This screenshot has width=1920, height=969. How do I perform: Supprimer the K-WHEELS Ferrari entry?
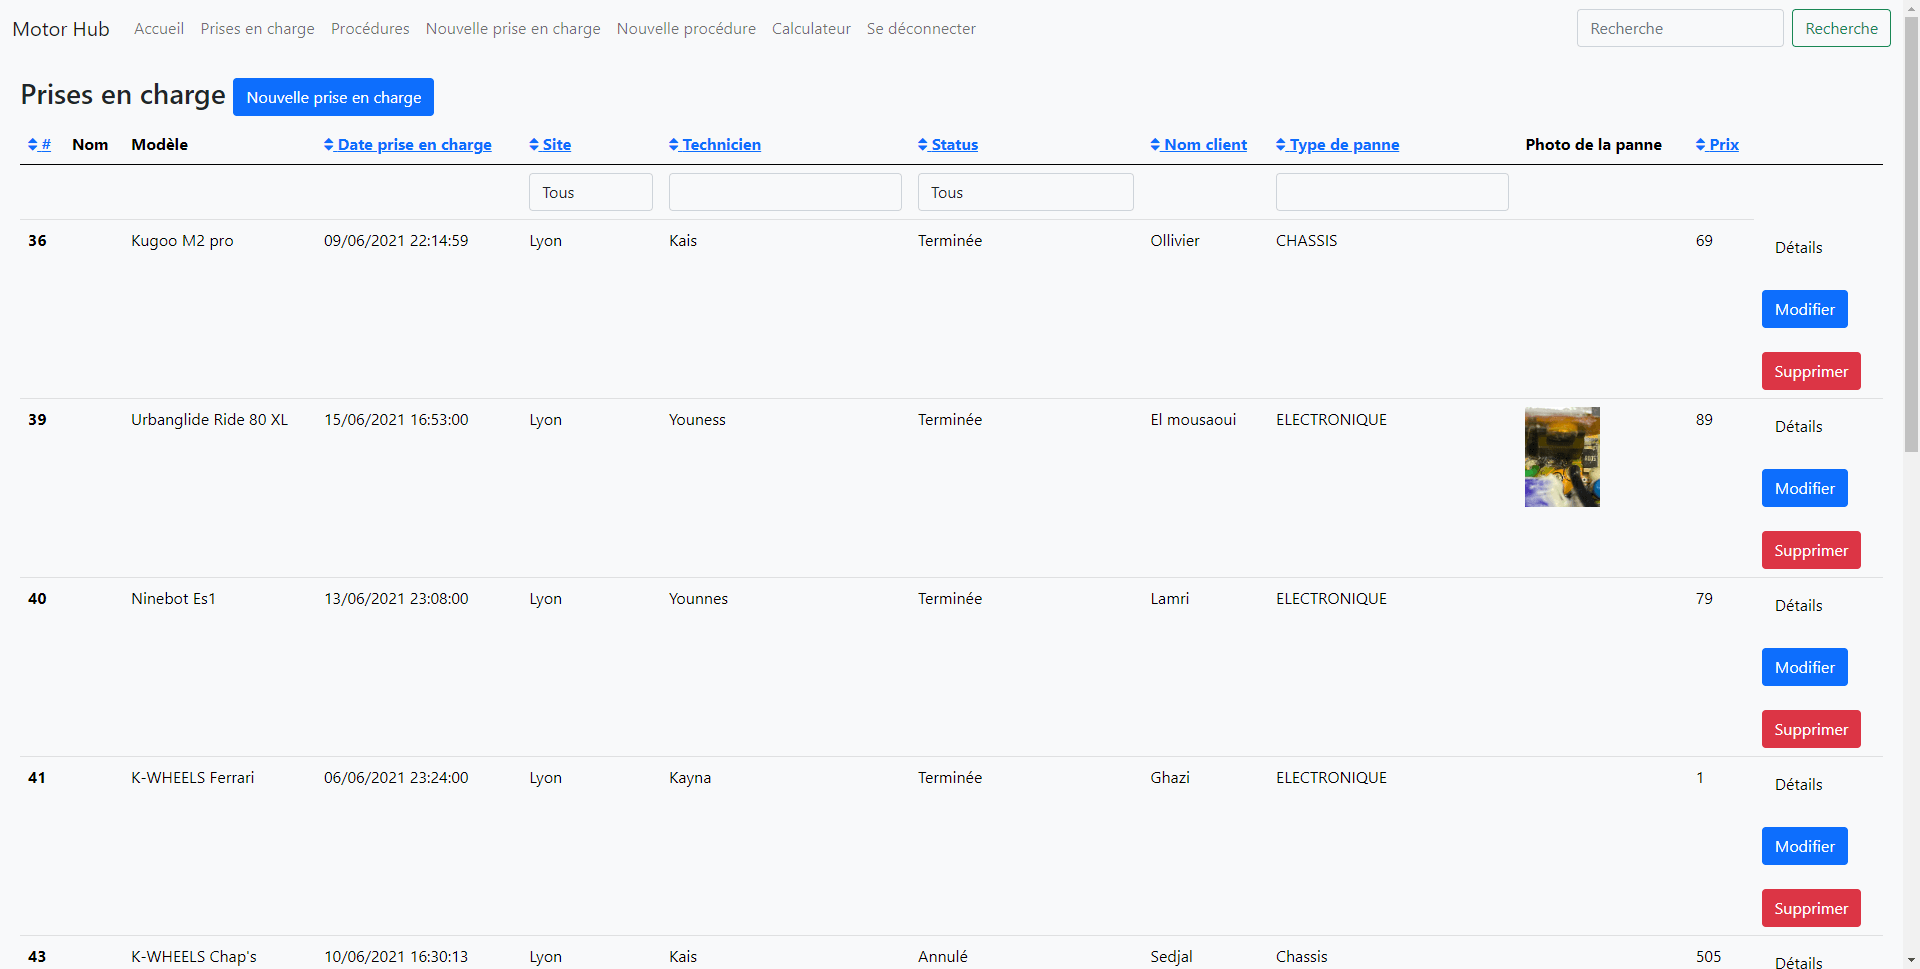coord(1811,908)
